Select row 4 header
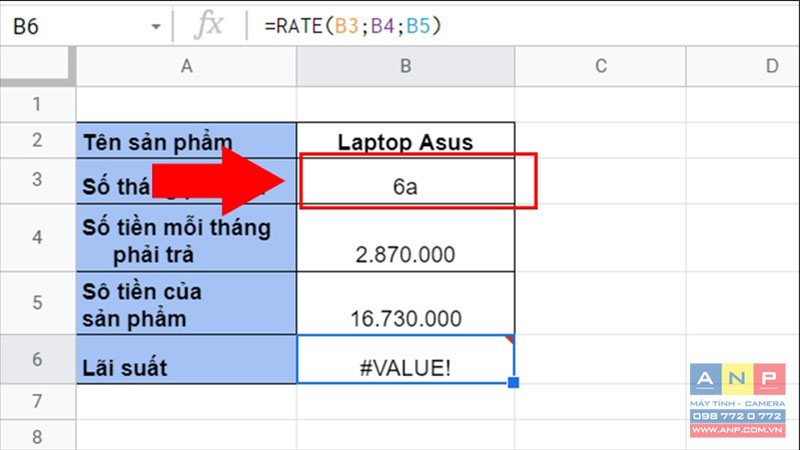 [37, 237]
